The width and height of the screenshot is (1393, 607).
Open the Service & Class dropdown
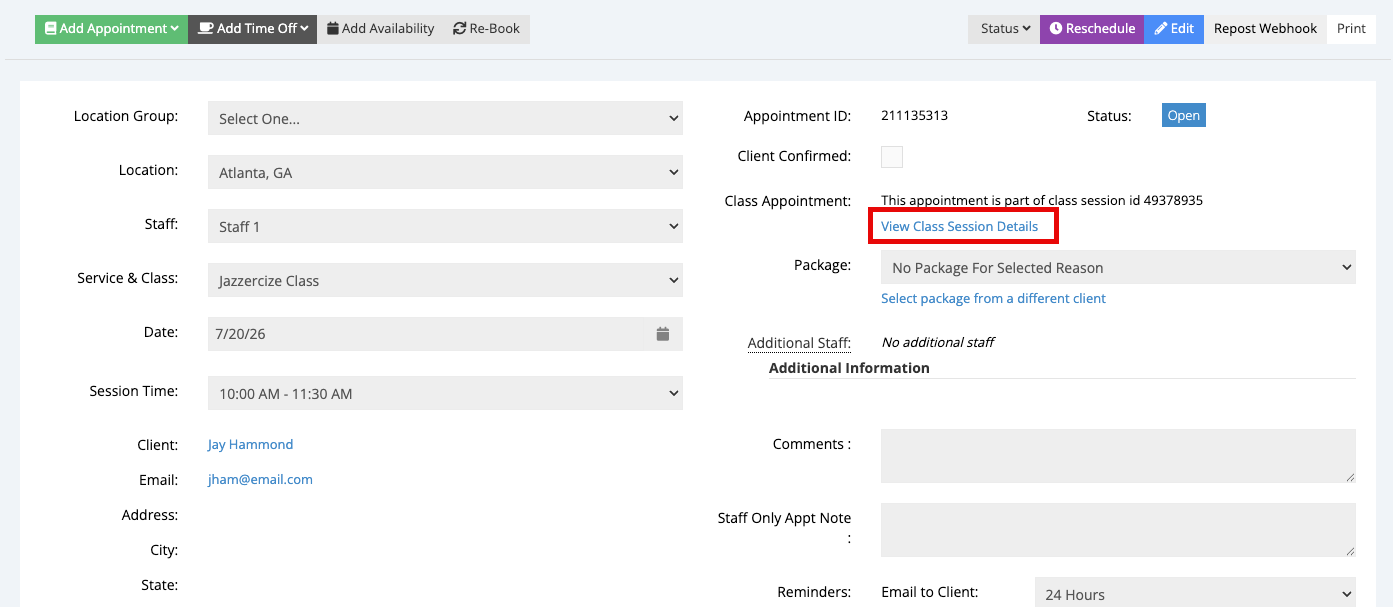(x=445, y=280)
